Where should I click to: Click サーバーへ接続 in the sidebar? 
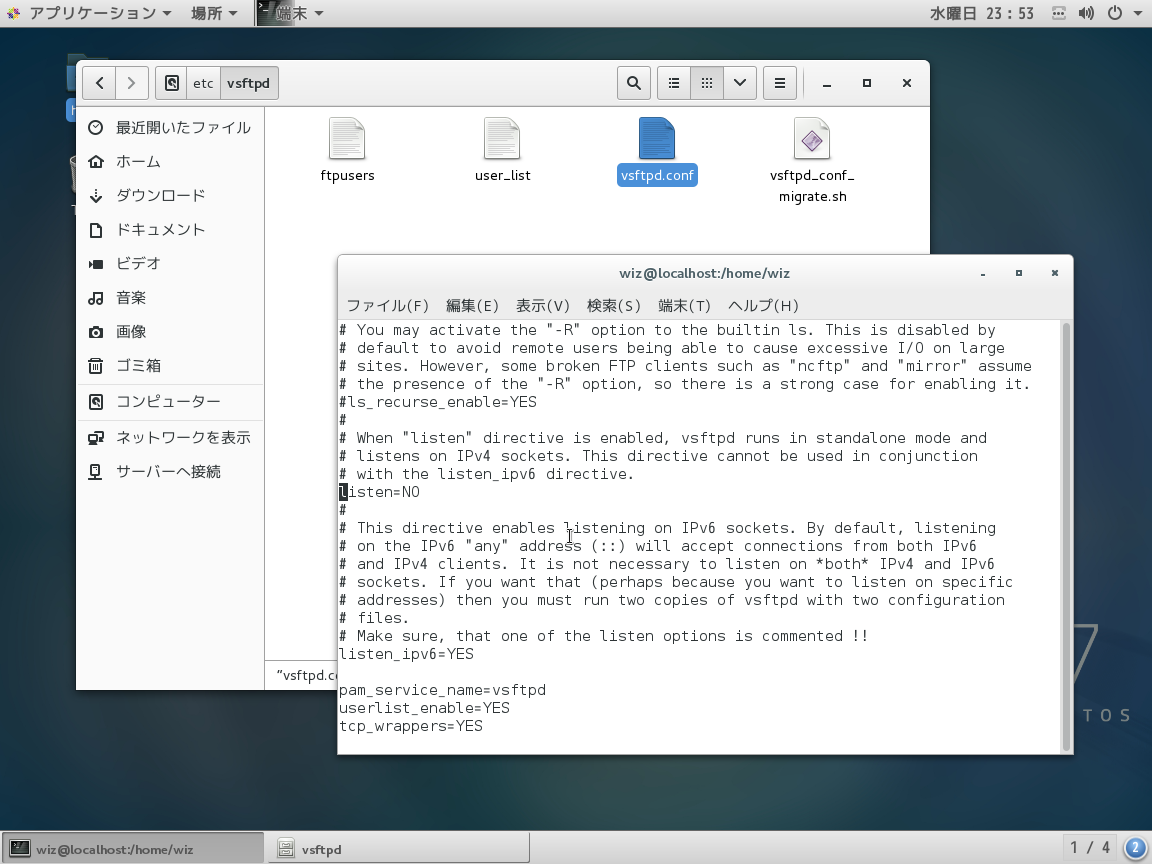(169, 472)
